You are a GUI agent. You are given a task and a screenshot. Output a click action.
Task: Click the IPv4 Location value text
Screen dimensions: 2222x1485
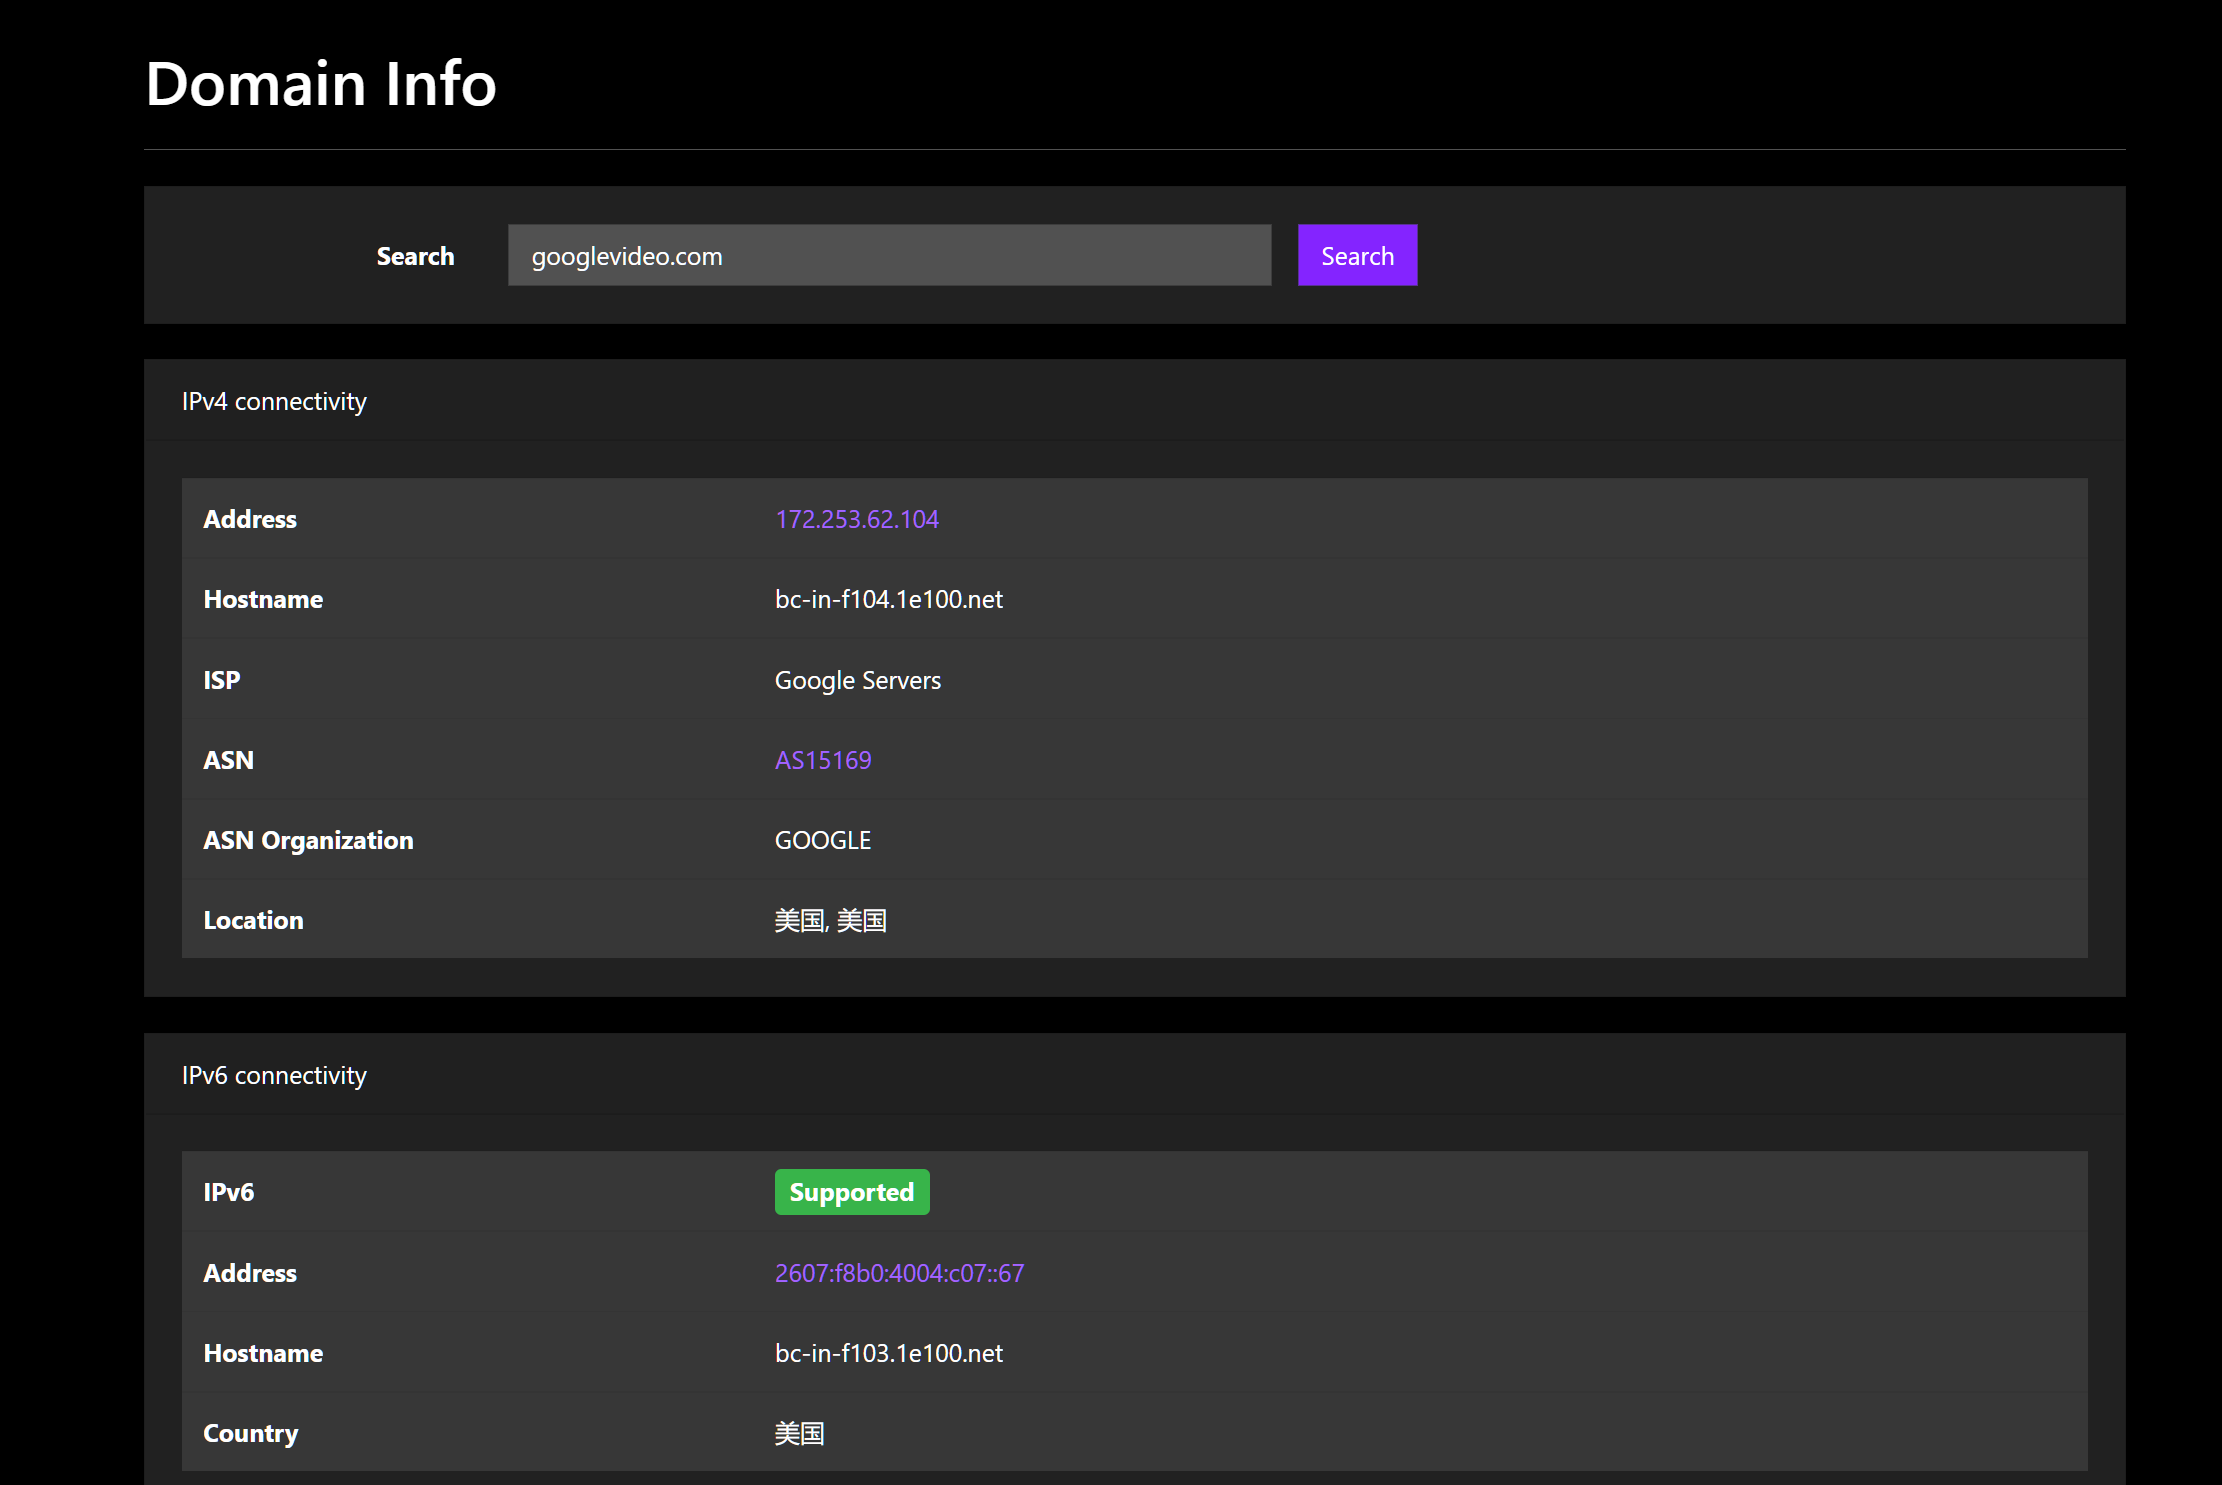coord(830,920)
